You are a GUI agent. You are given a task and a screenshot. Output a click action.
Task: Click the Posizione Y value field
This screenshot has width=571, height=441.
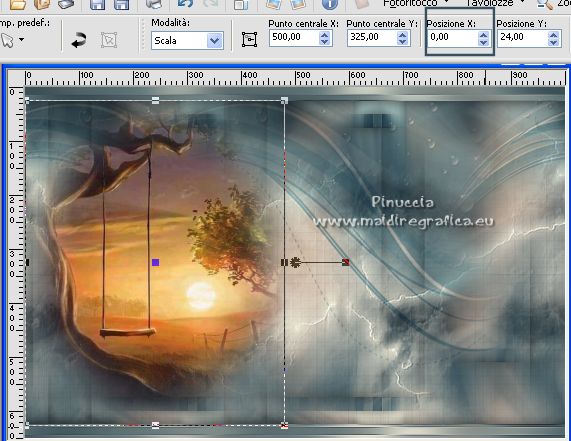pos(523,37)
